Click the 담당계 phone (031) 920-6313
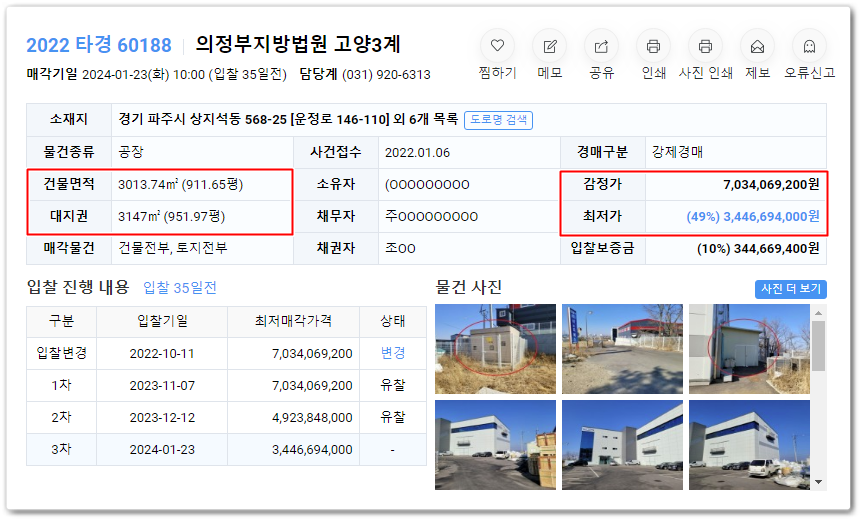The width and height of the screenshot is (863, 522). tap(386, 74)
